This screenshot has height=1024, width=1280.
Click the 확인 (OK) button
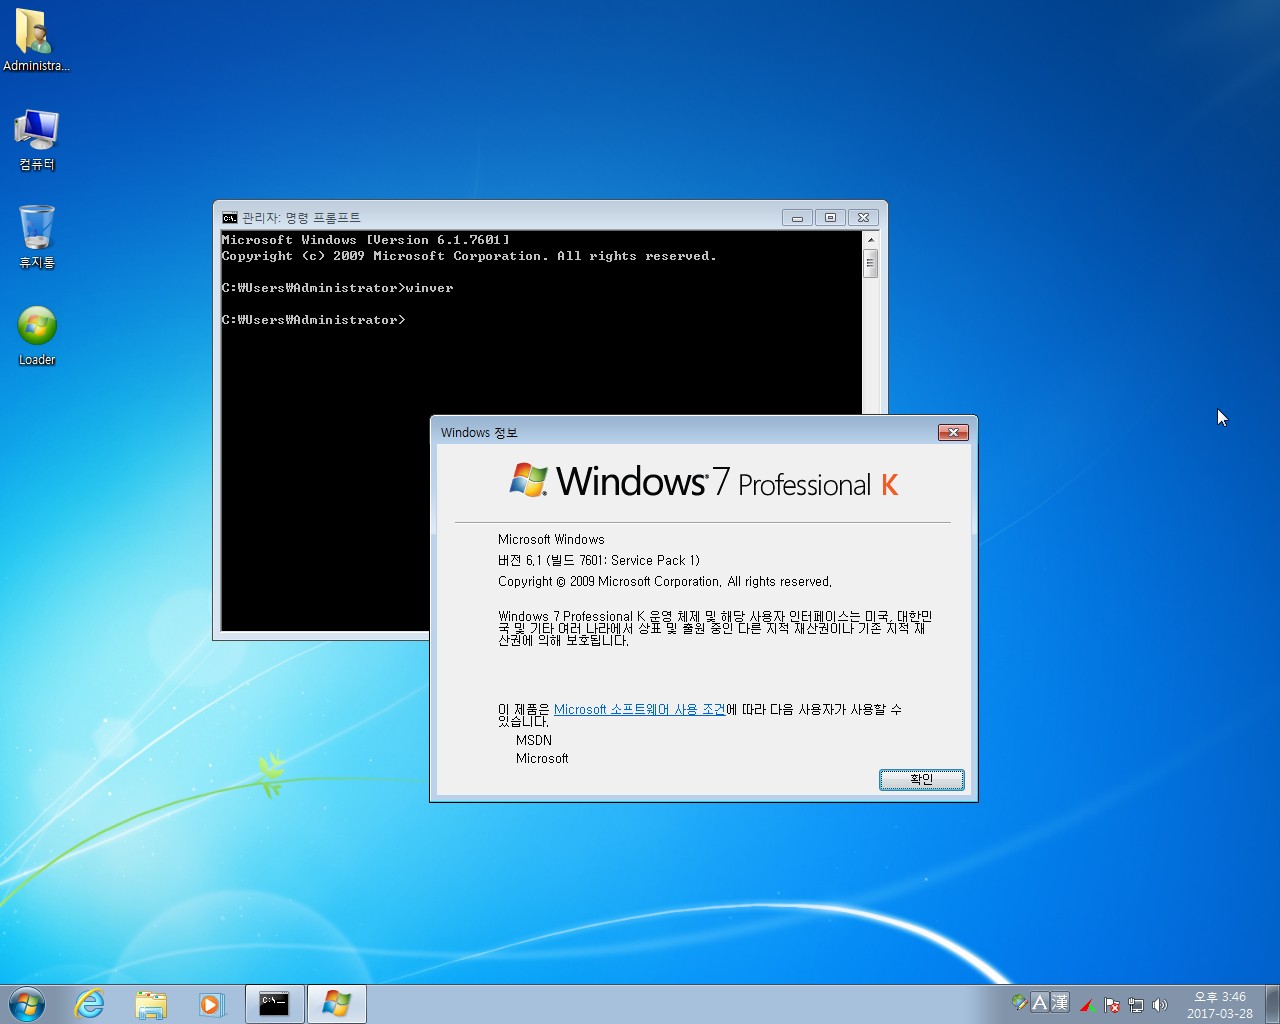click(x=922, y=780)
